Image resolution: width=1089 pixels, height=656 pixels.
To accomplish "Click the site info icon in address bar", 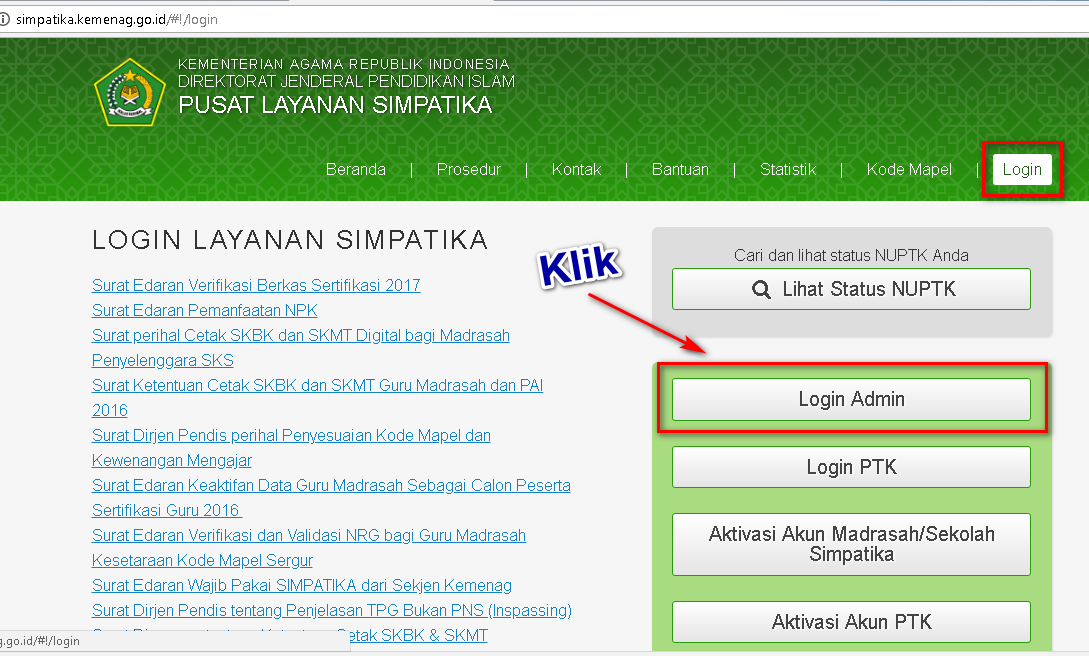I will click(4, 19).
